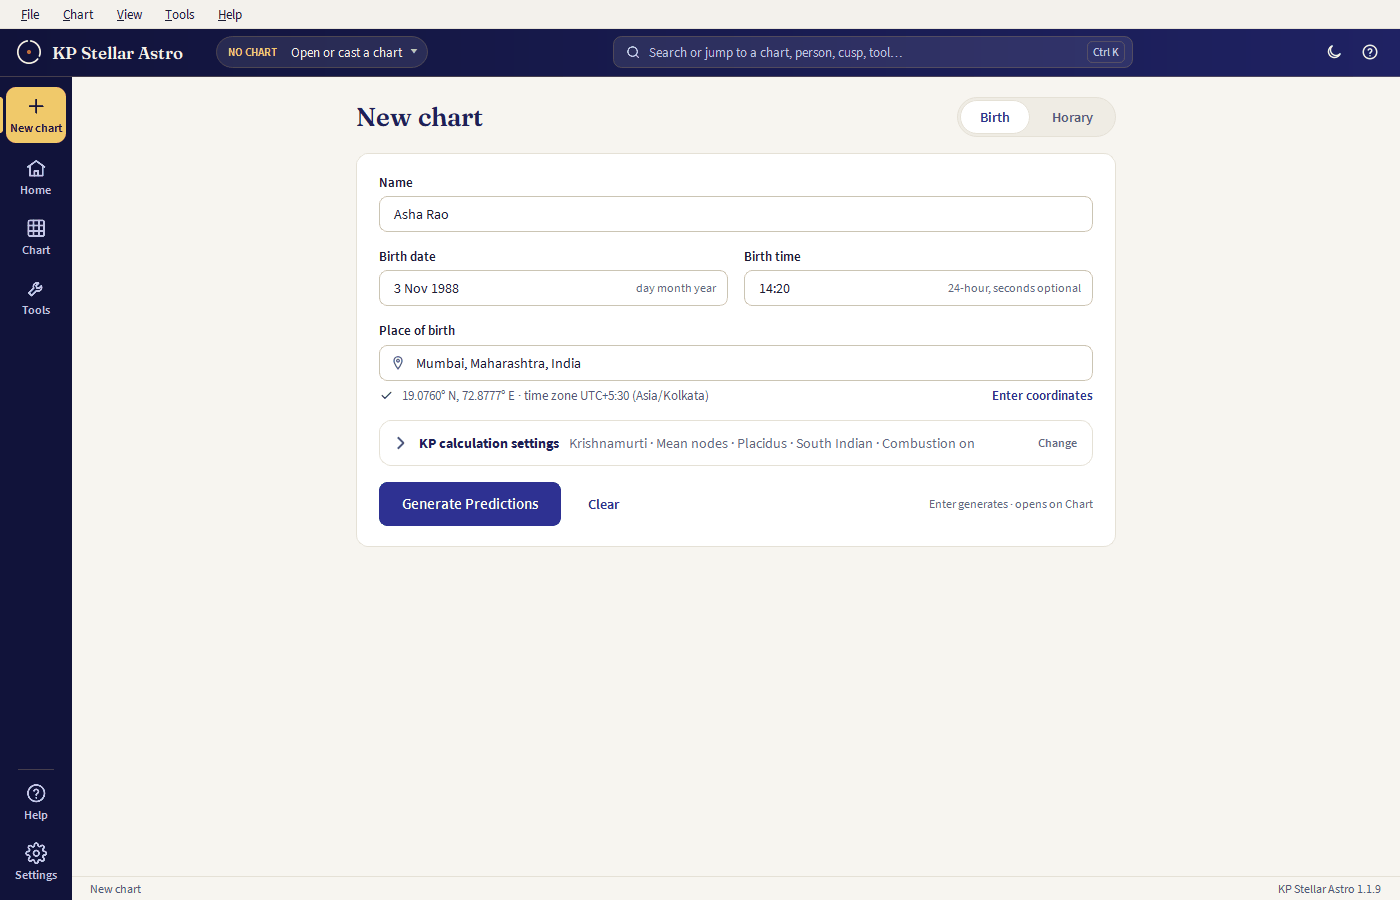The height and width of the screenshot is (900, 1400).
Task: Toggle dark mode moon icon
Action: (x=1334, y=52)
